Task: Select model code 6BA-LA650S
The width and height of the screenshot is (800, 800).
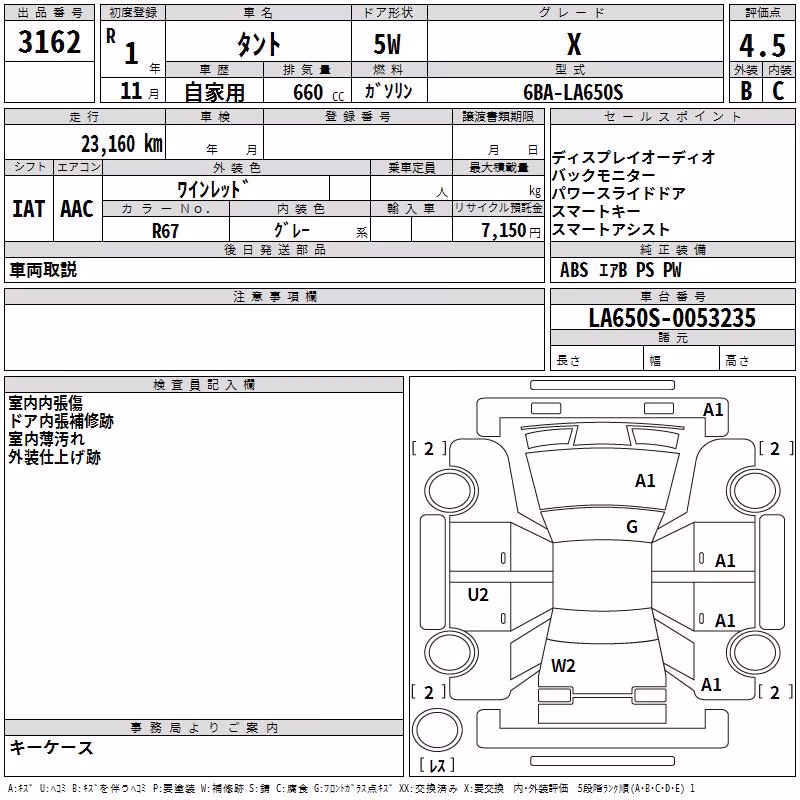Action: click(x=573, y=92)
